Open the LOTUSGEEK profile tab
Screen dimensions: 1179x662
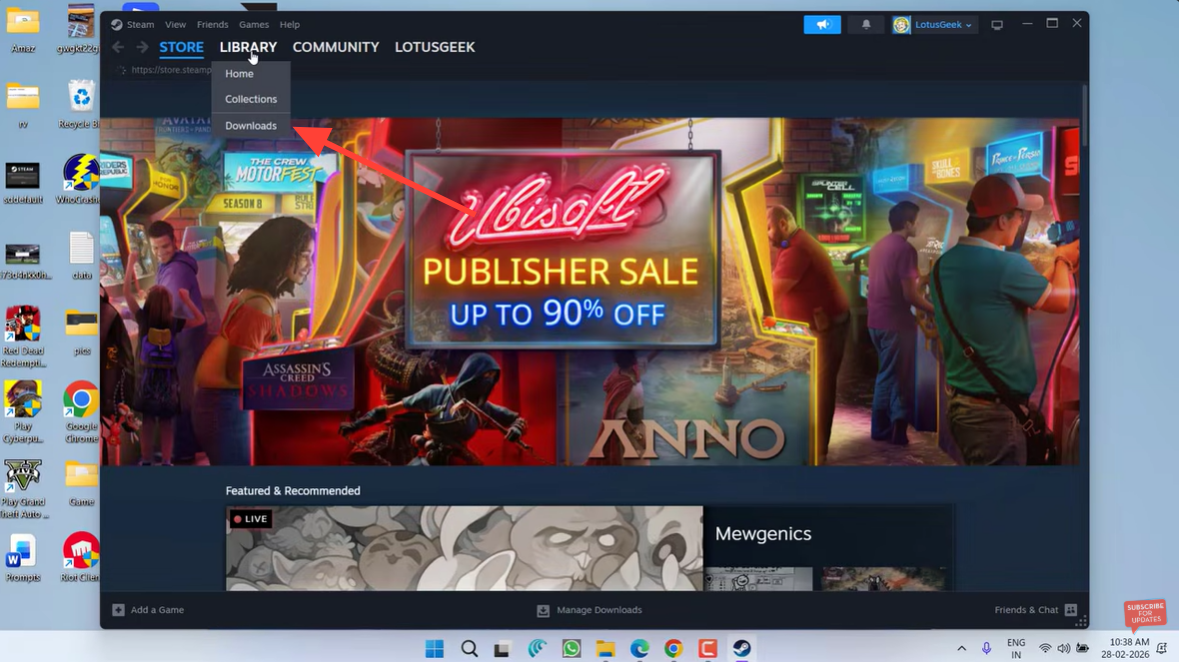pos(434,47)
